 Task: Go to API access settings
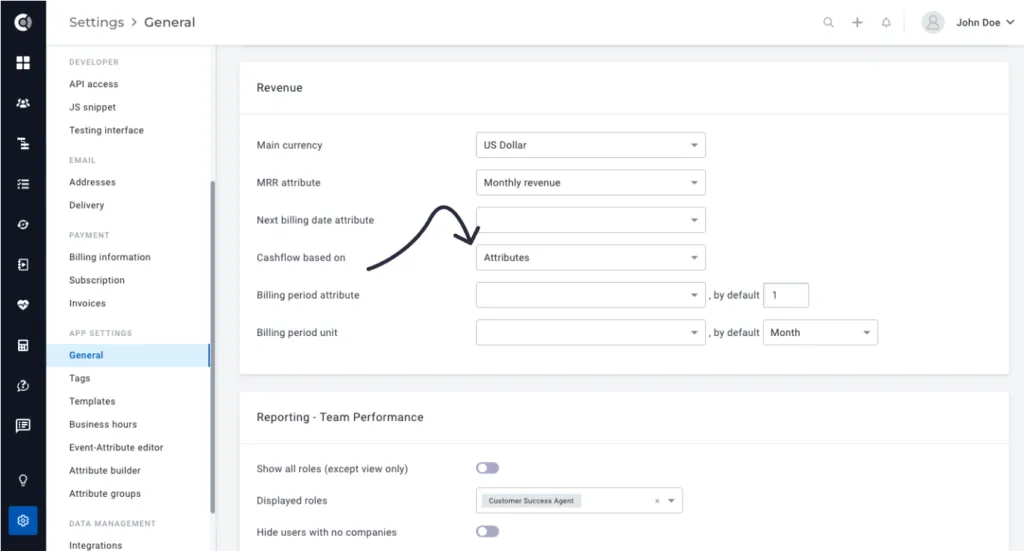coord(94,84)
